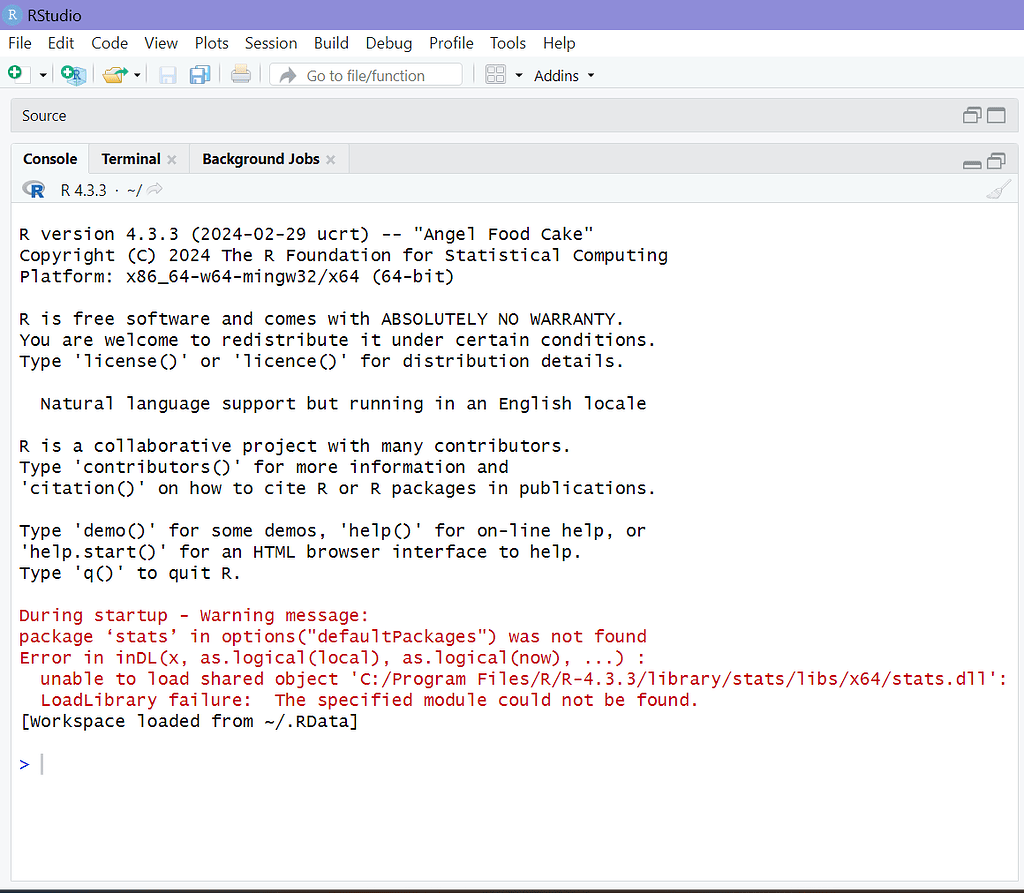The image size is (1024, 893).
Task: Open the Build menu
Action: 331,43
